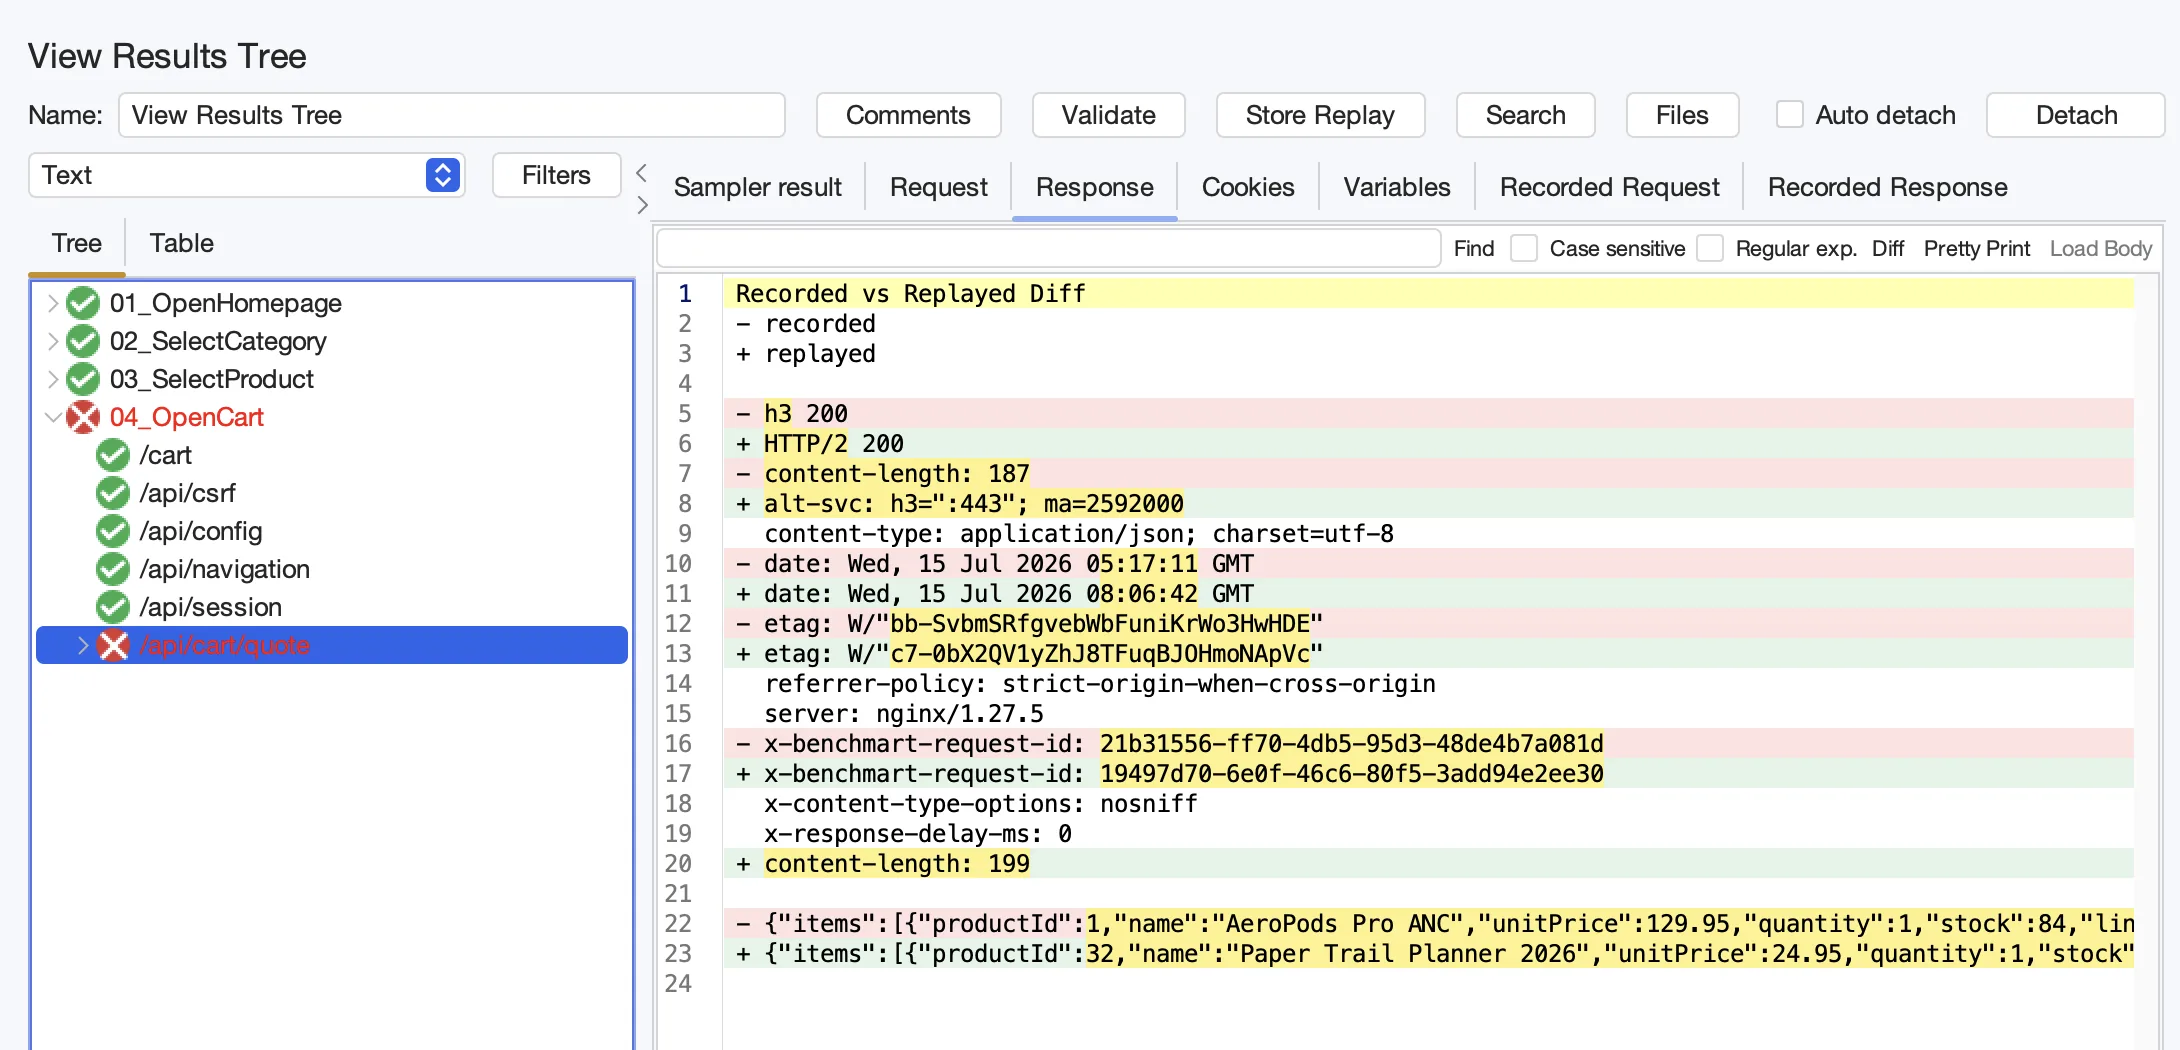Click the Pretty Print button

1976,248
